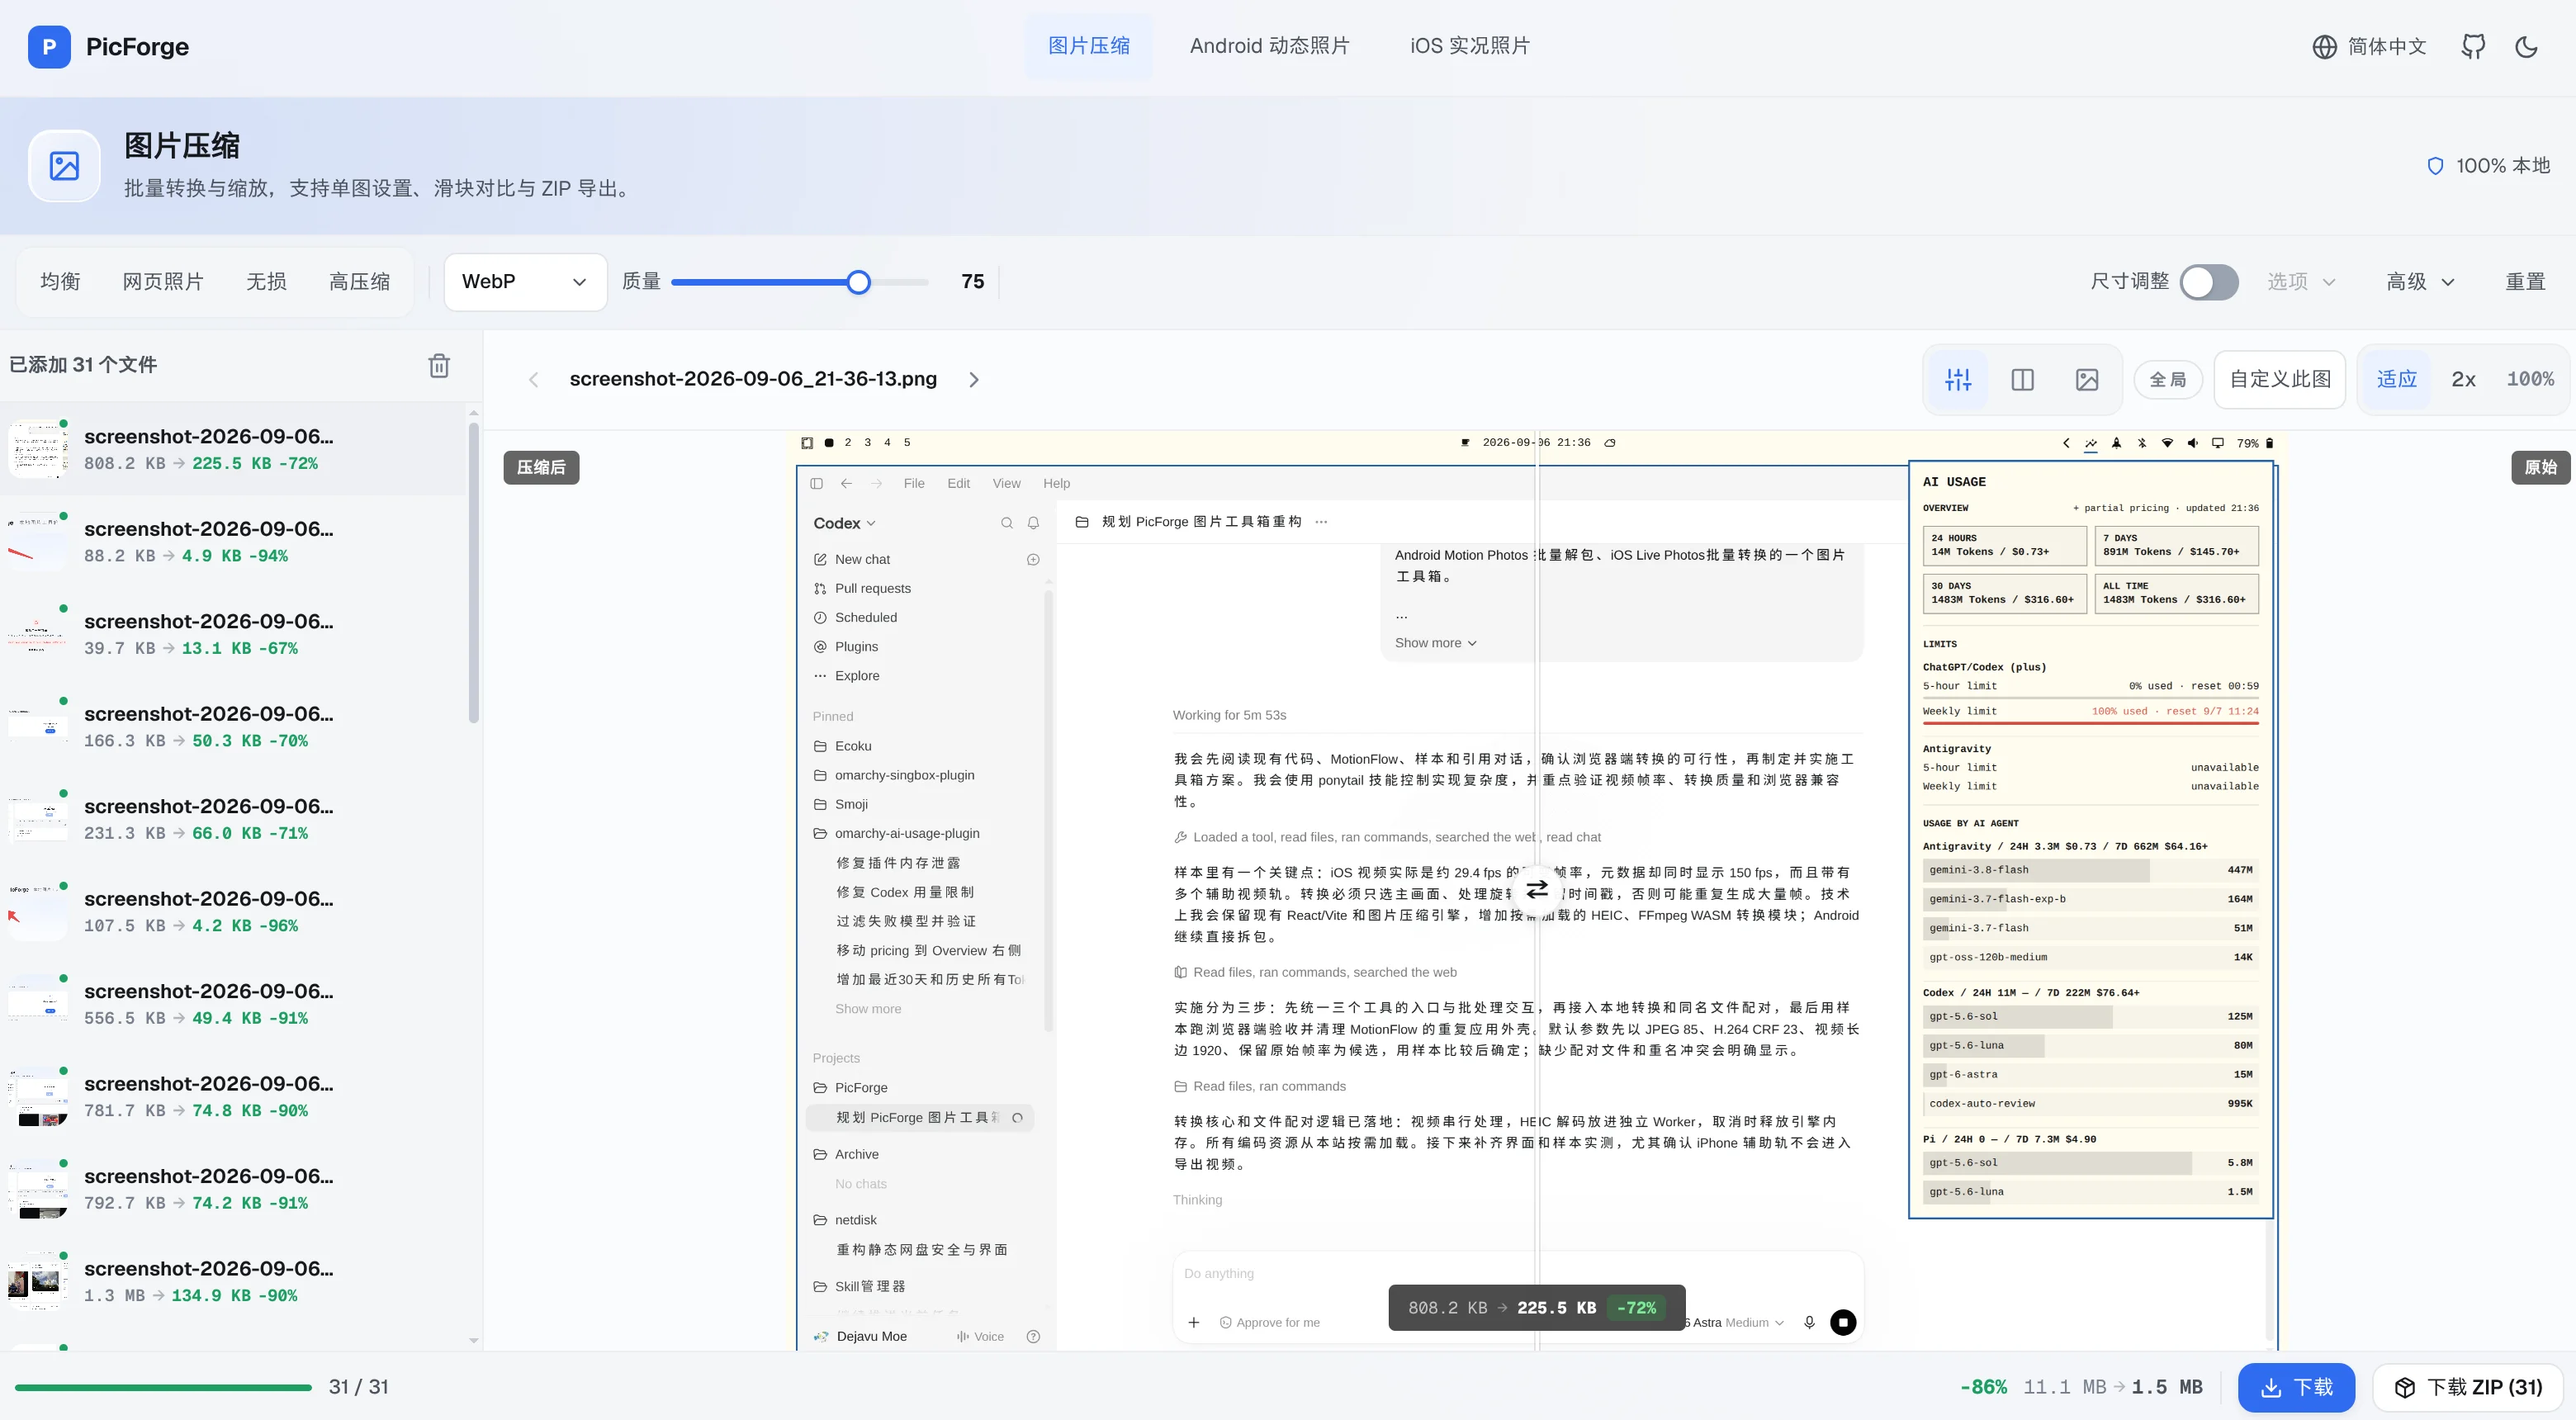Click the blue 下载 button
The image size is (2576, 1420).
2296,1387
